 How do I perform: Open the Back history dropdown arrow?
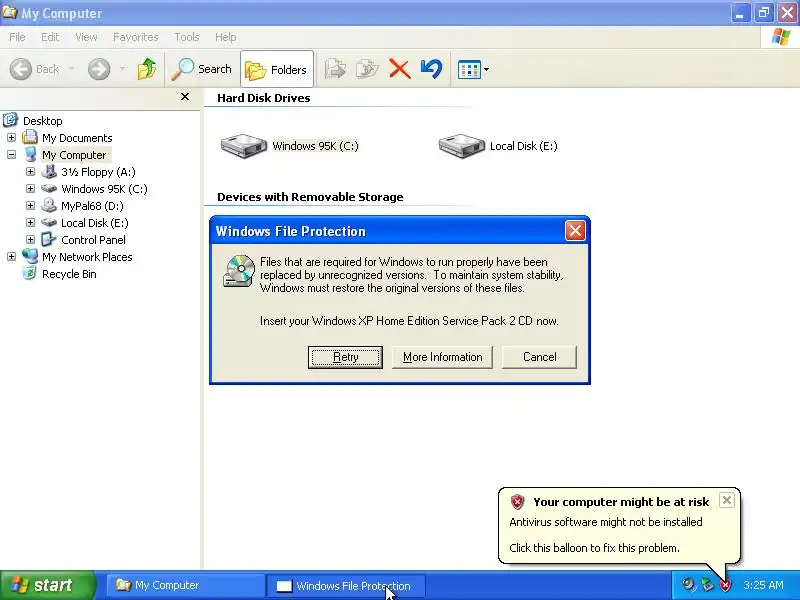coord(71,69)
